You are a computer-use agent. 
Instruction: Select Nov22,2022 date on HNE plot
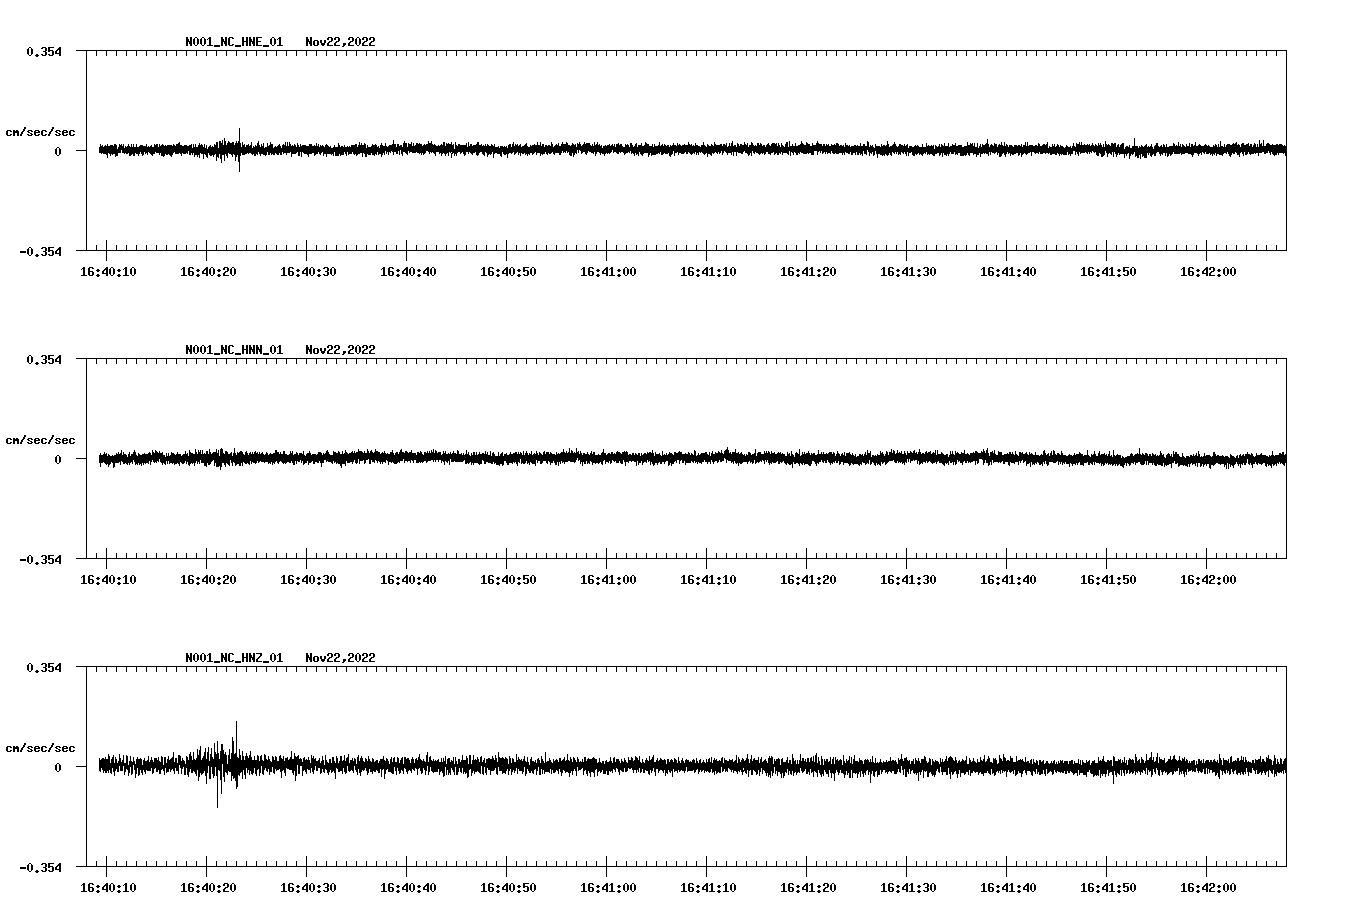pyautogui.click(x=341, y=42)
